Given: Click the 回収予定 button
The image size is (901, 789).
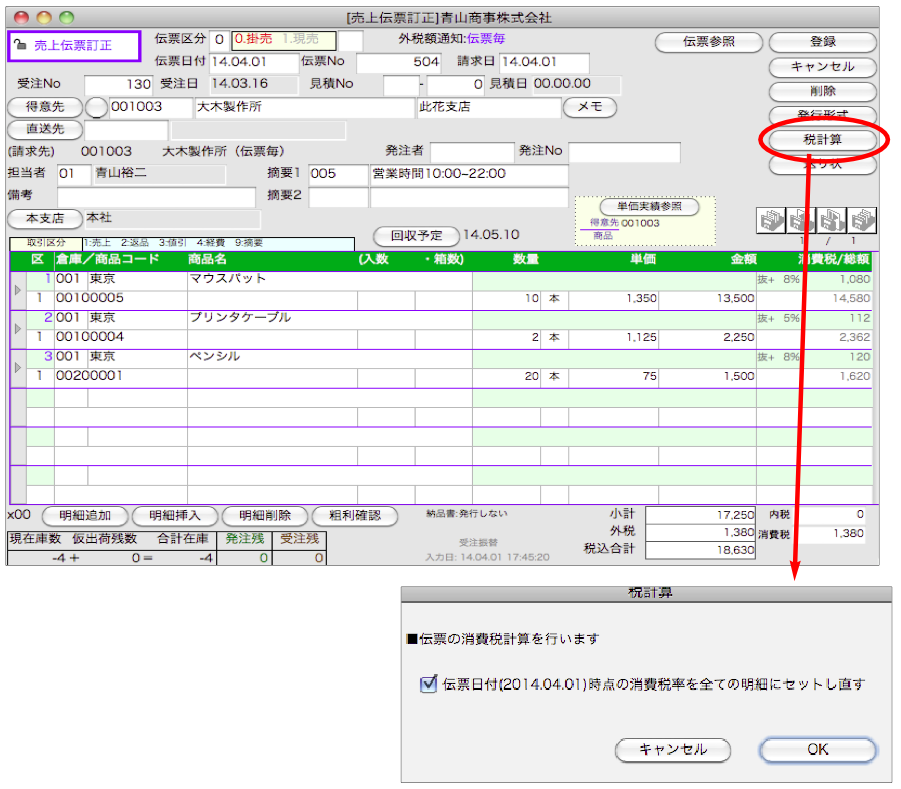Looking at the screenshot, I should point(417,236).
